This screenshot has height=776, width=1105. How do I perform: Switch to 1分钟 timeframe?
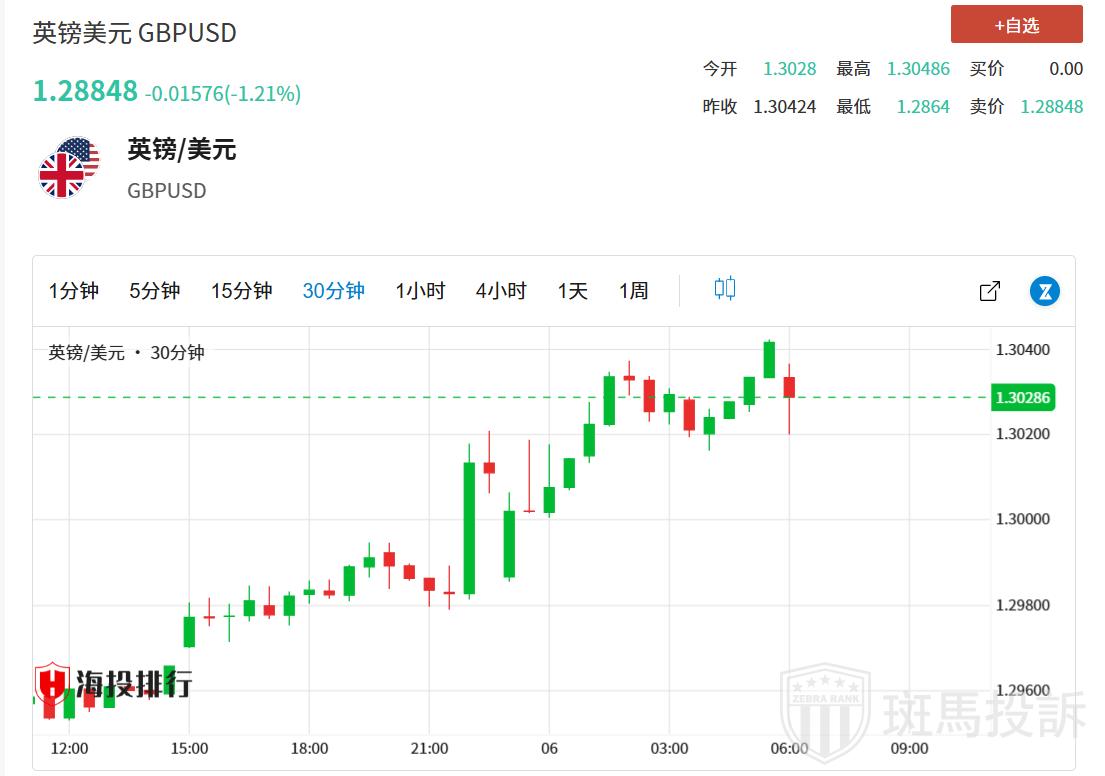74,291
